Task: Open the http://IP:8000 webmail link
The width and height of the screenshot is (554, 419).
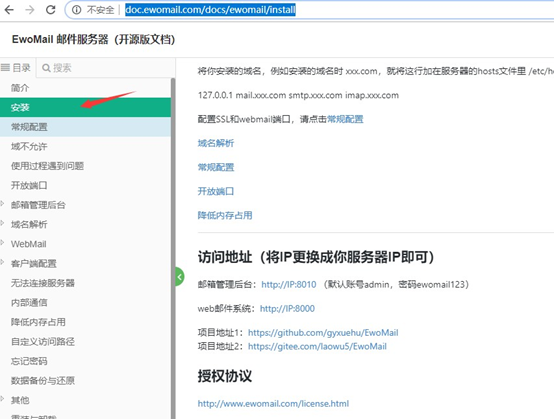Action: [x=287, y=308]
